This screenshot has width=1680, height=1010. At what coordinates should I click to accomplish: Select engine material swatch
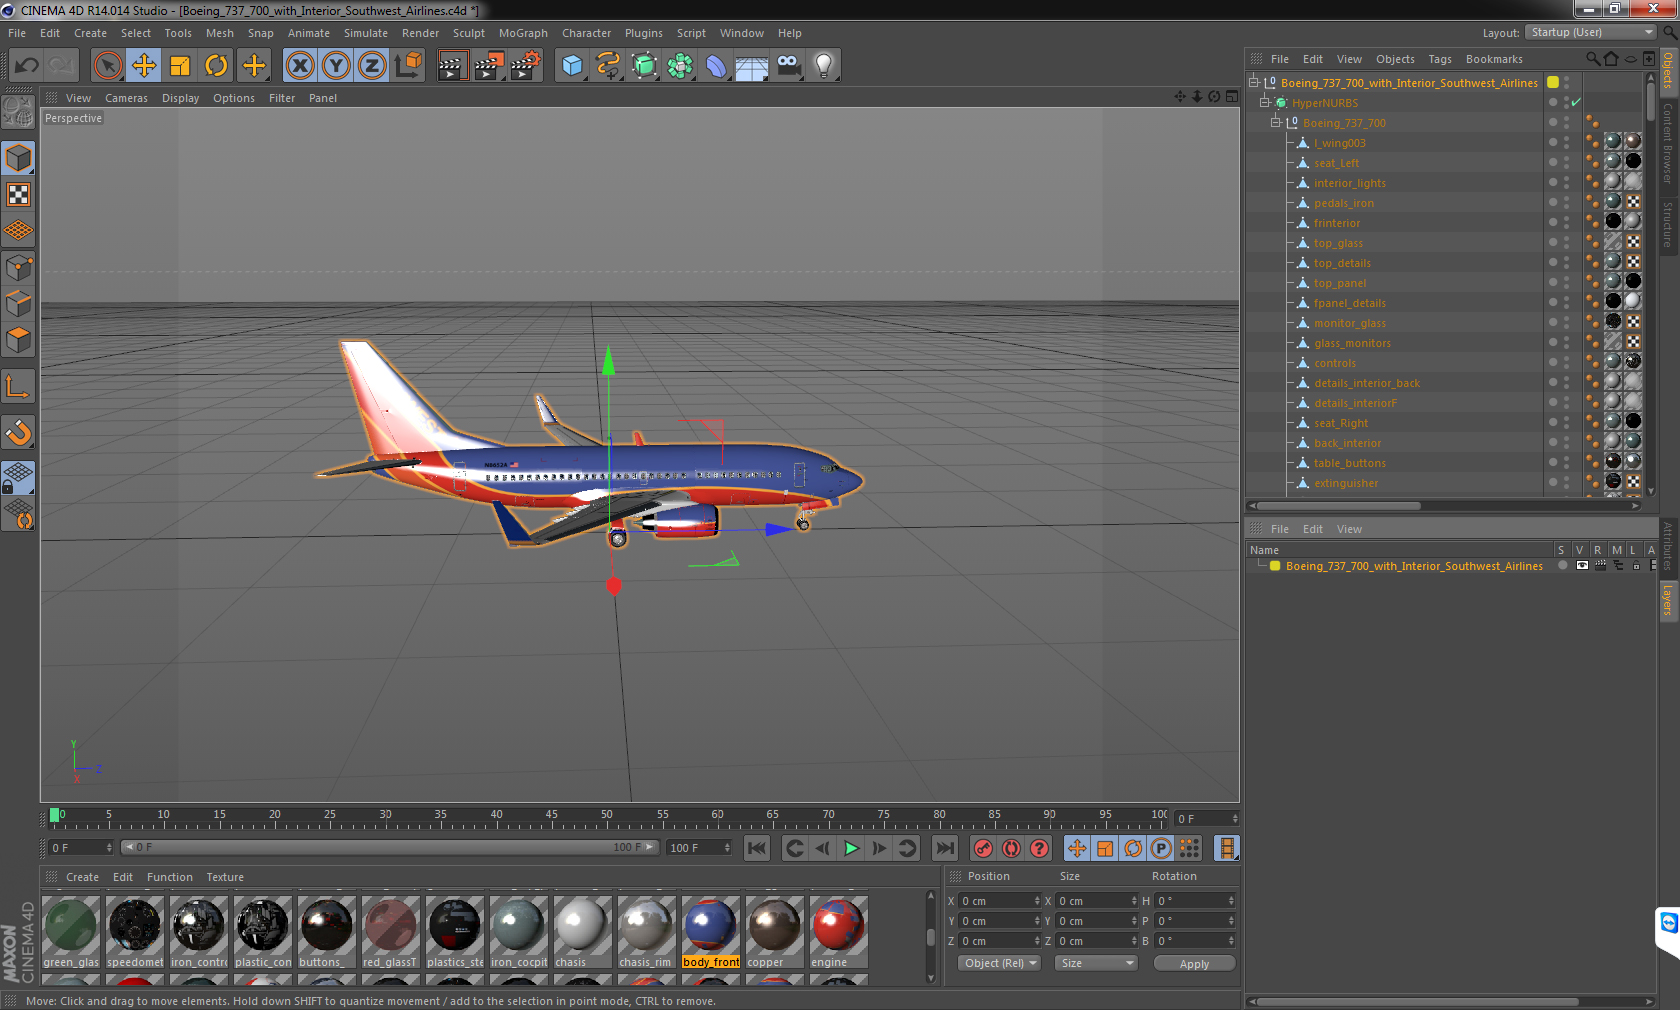click(839, 932)
